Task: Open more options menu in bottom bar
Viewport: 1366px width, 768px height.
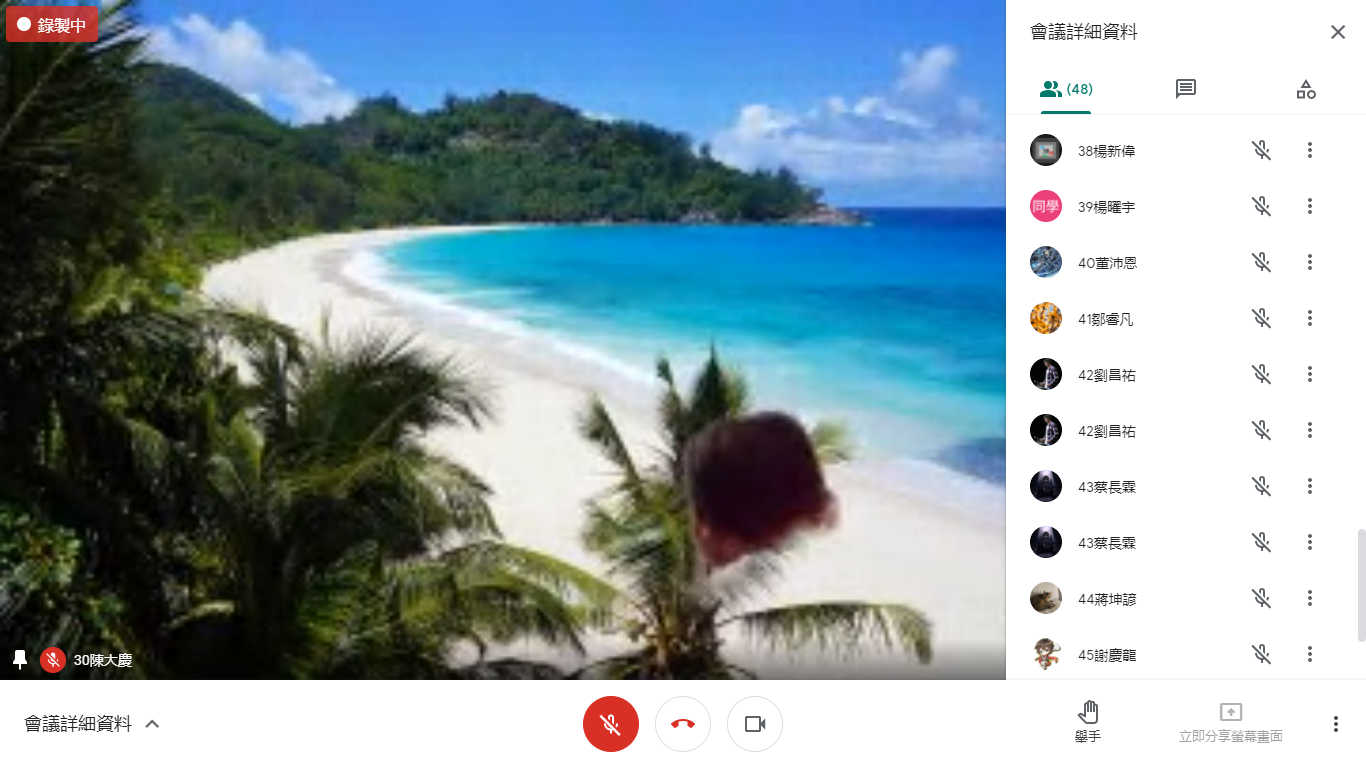Action: tap(1336, 724)
